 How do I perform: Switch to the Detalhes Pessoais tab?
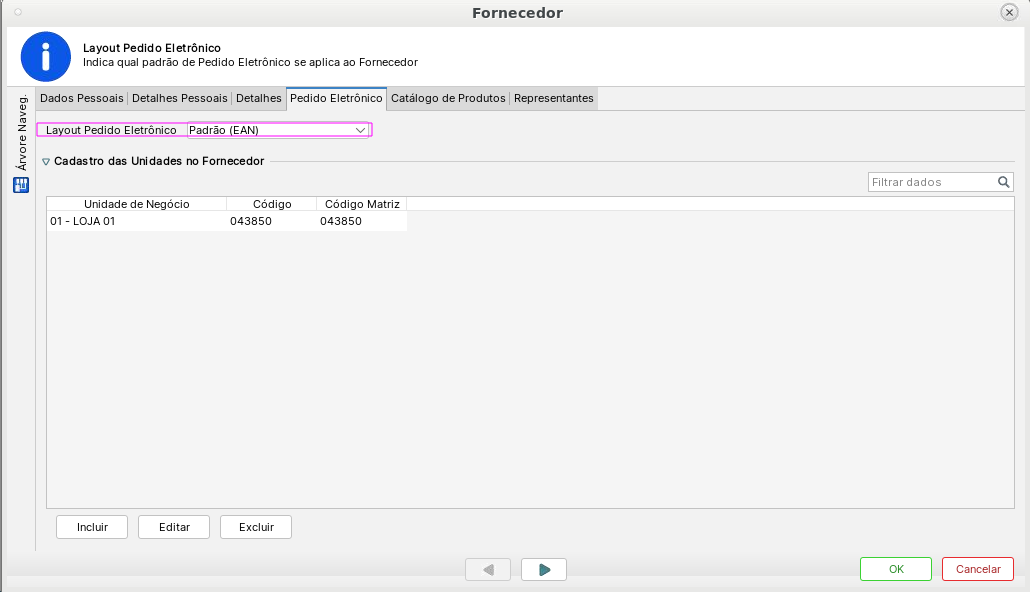point(179,98)
